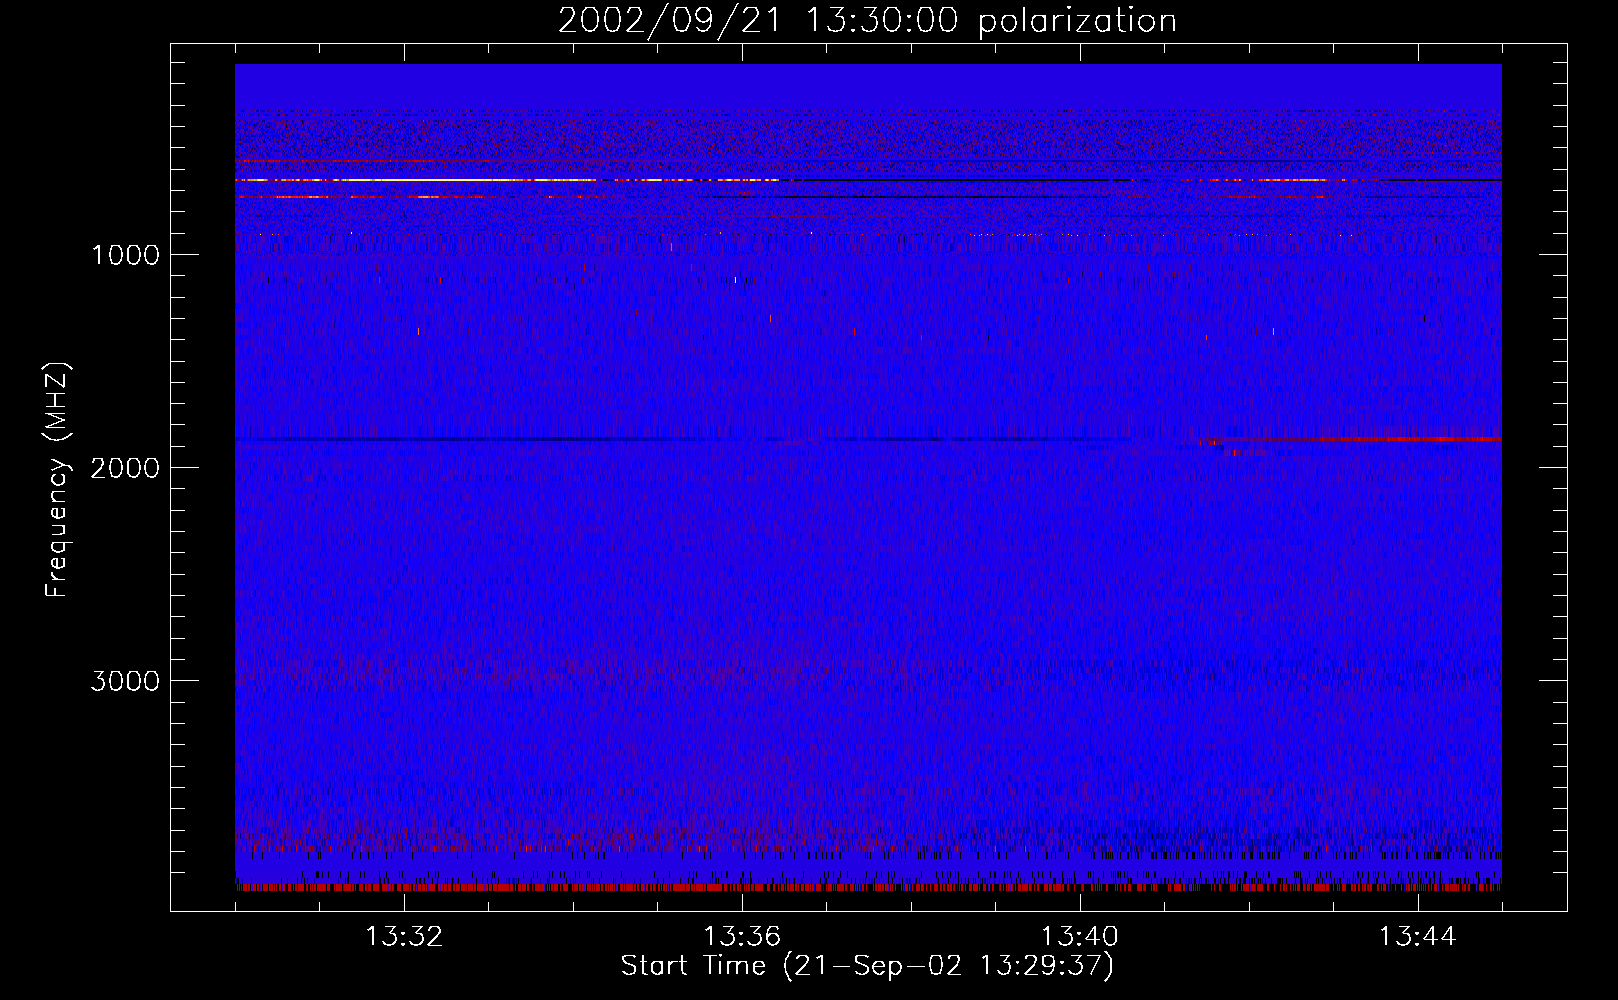Click the 2000 frequency tick label
The height and width of the screenshot is (1000, 1618).
[x=125, y=468]
